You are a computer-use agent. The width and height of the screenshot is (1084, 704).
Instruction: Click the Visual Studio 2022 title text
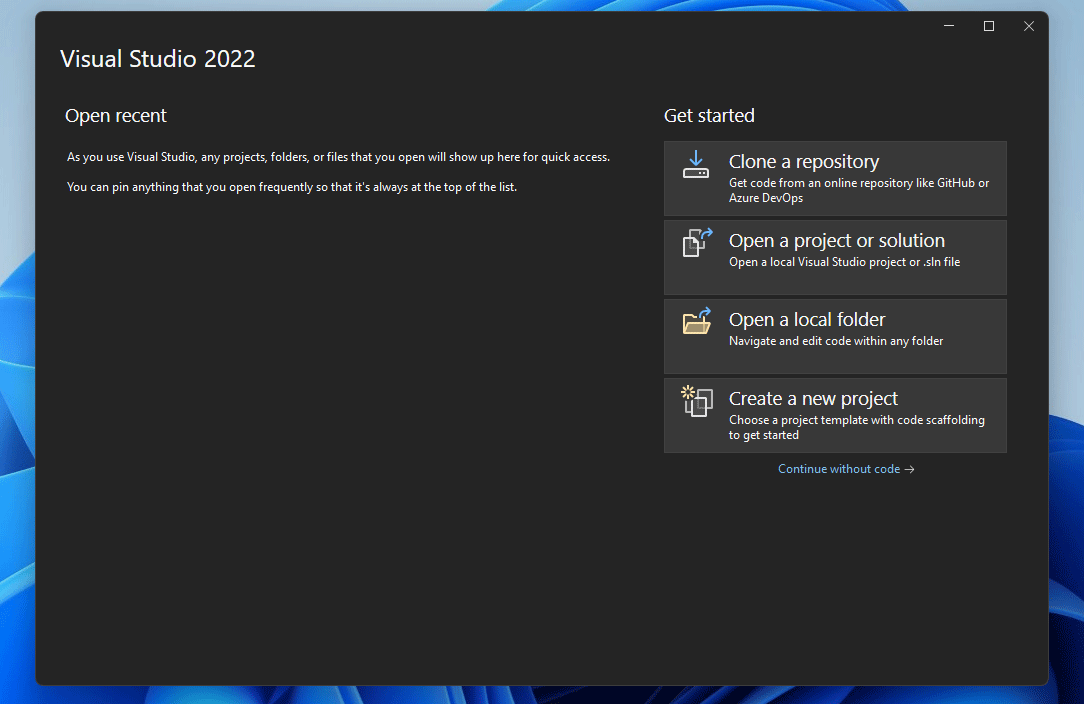tap(158, 59)
